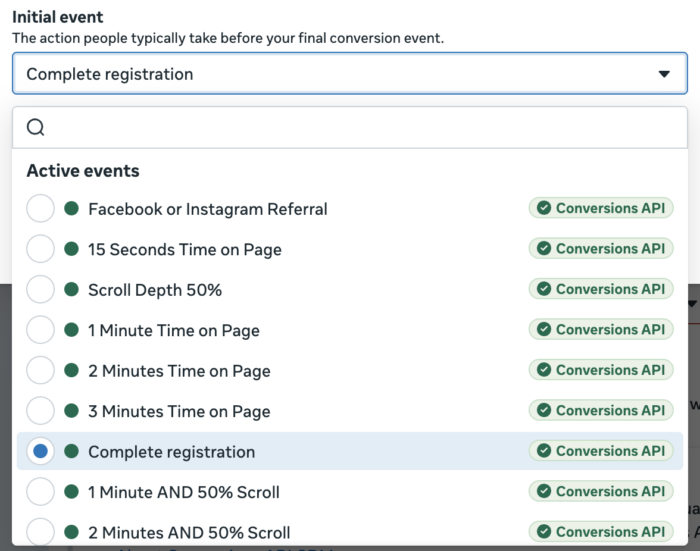Screen dimensions: 700x551
Task: Click Conversions API badge for Complete registration
Action: point(601,451)
